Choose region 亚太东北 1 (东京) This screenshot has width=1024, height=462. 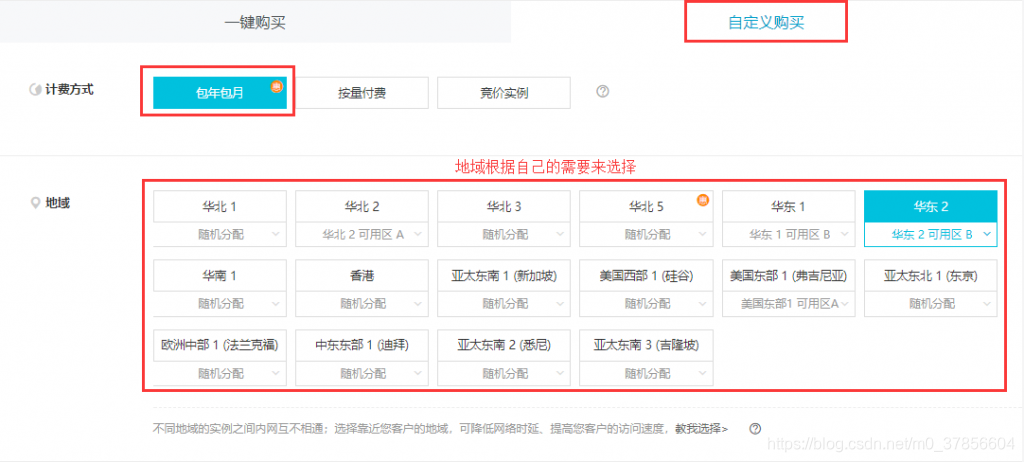pos(931,276)
